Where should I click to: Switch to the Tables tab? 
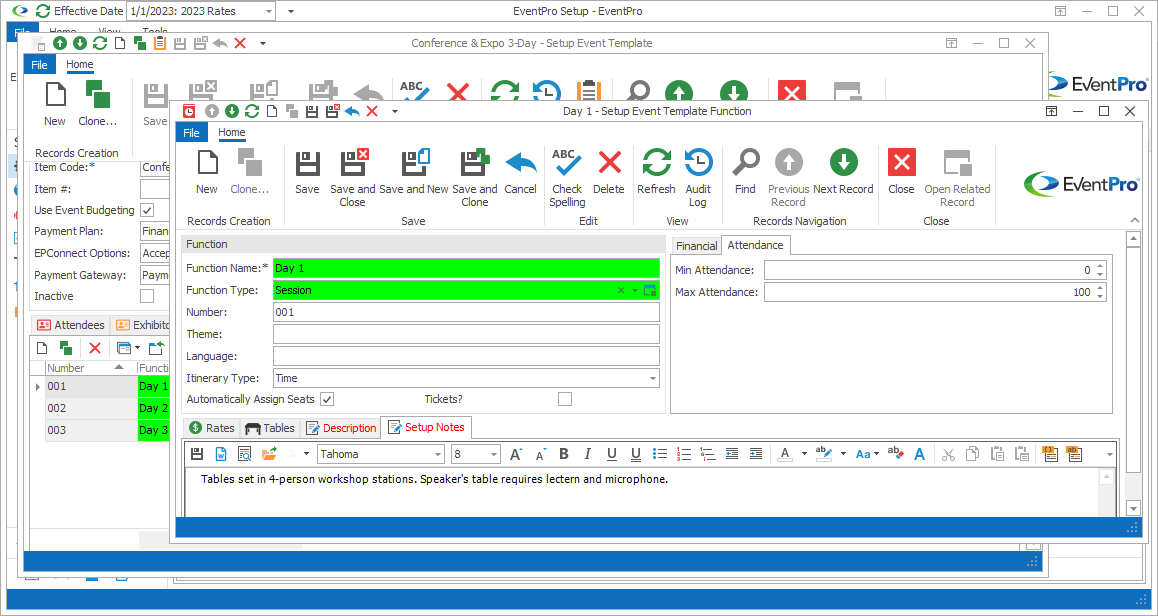pyautogui.click(x=270, y=428)
